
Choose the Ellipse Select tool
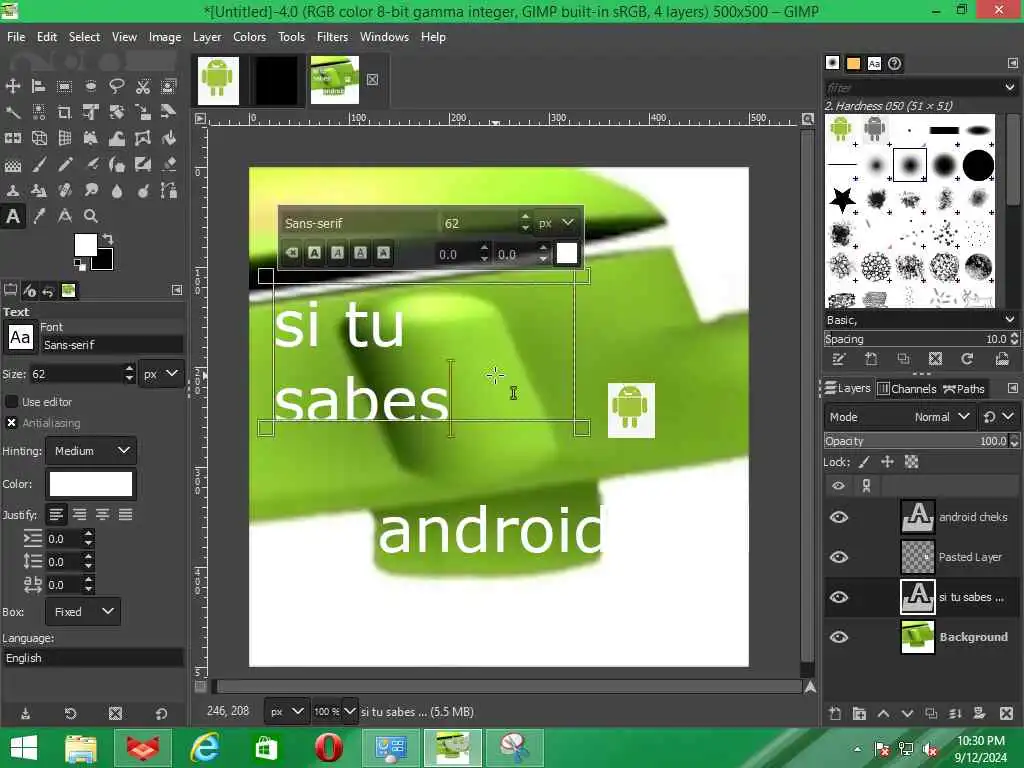pos(90,86)
